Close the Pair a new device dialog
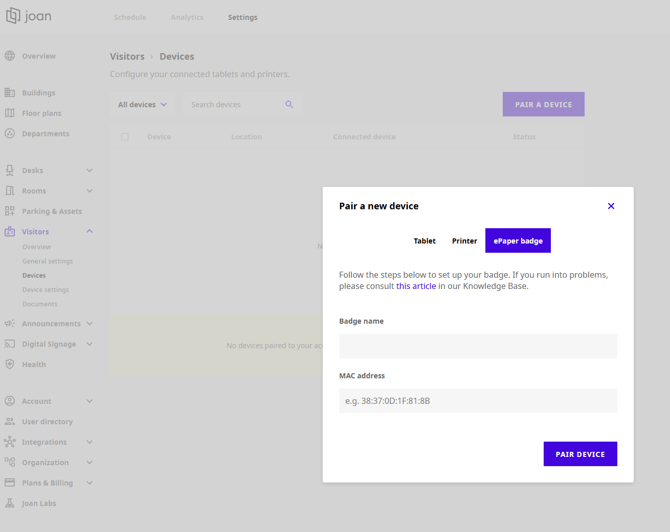The height and width of the screenshot is (532, 670). [611, 206]
